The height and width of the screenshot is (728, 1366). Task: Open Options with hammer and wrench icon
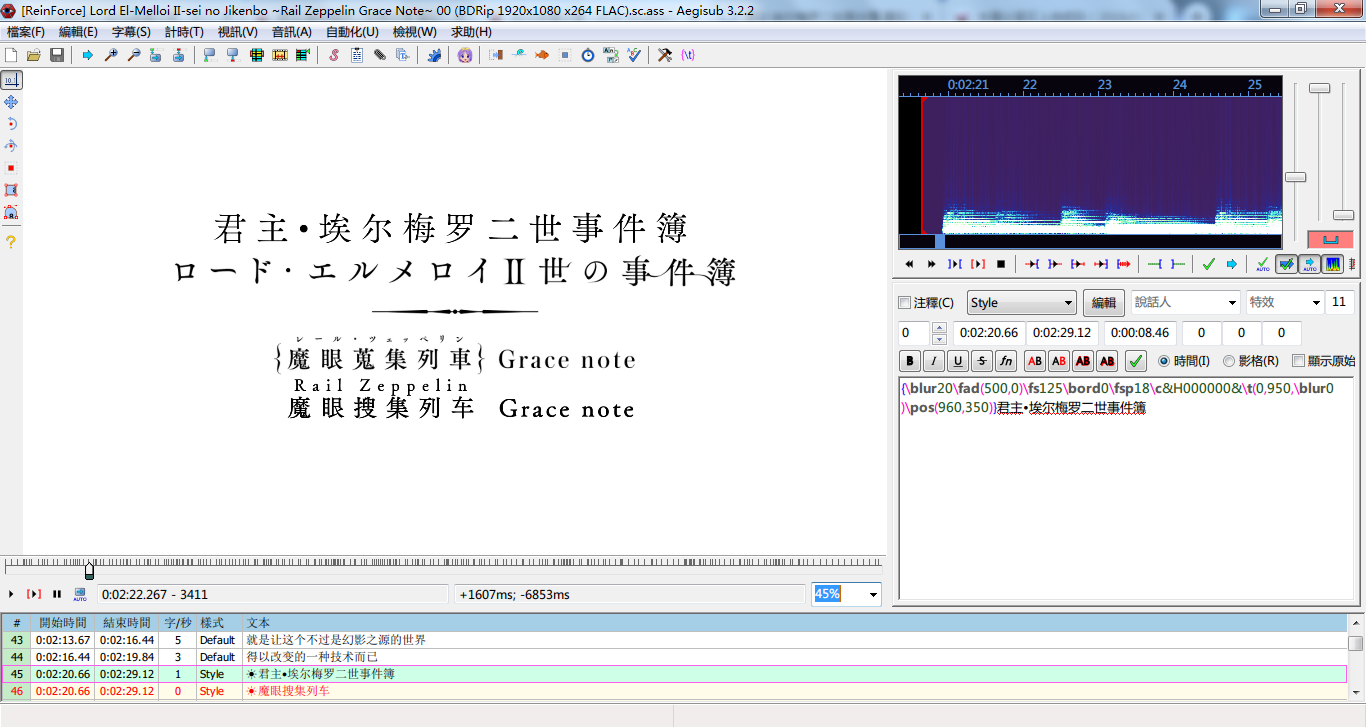pos(665,55)
